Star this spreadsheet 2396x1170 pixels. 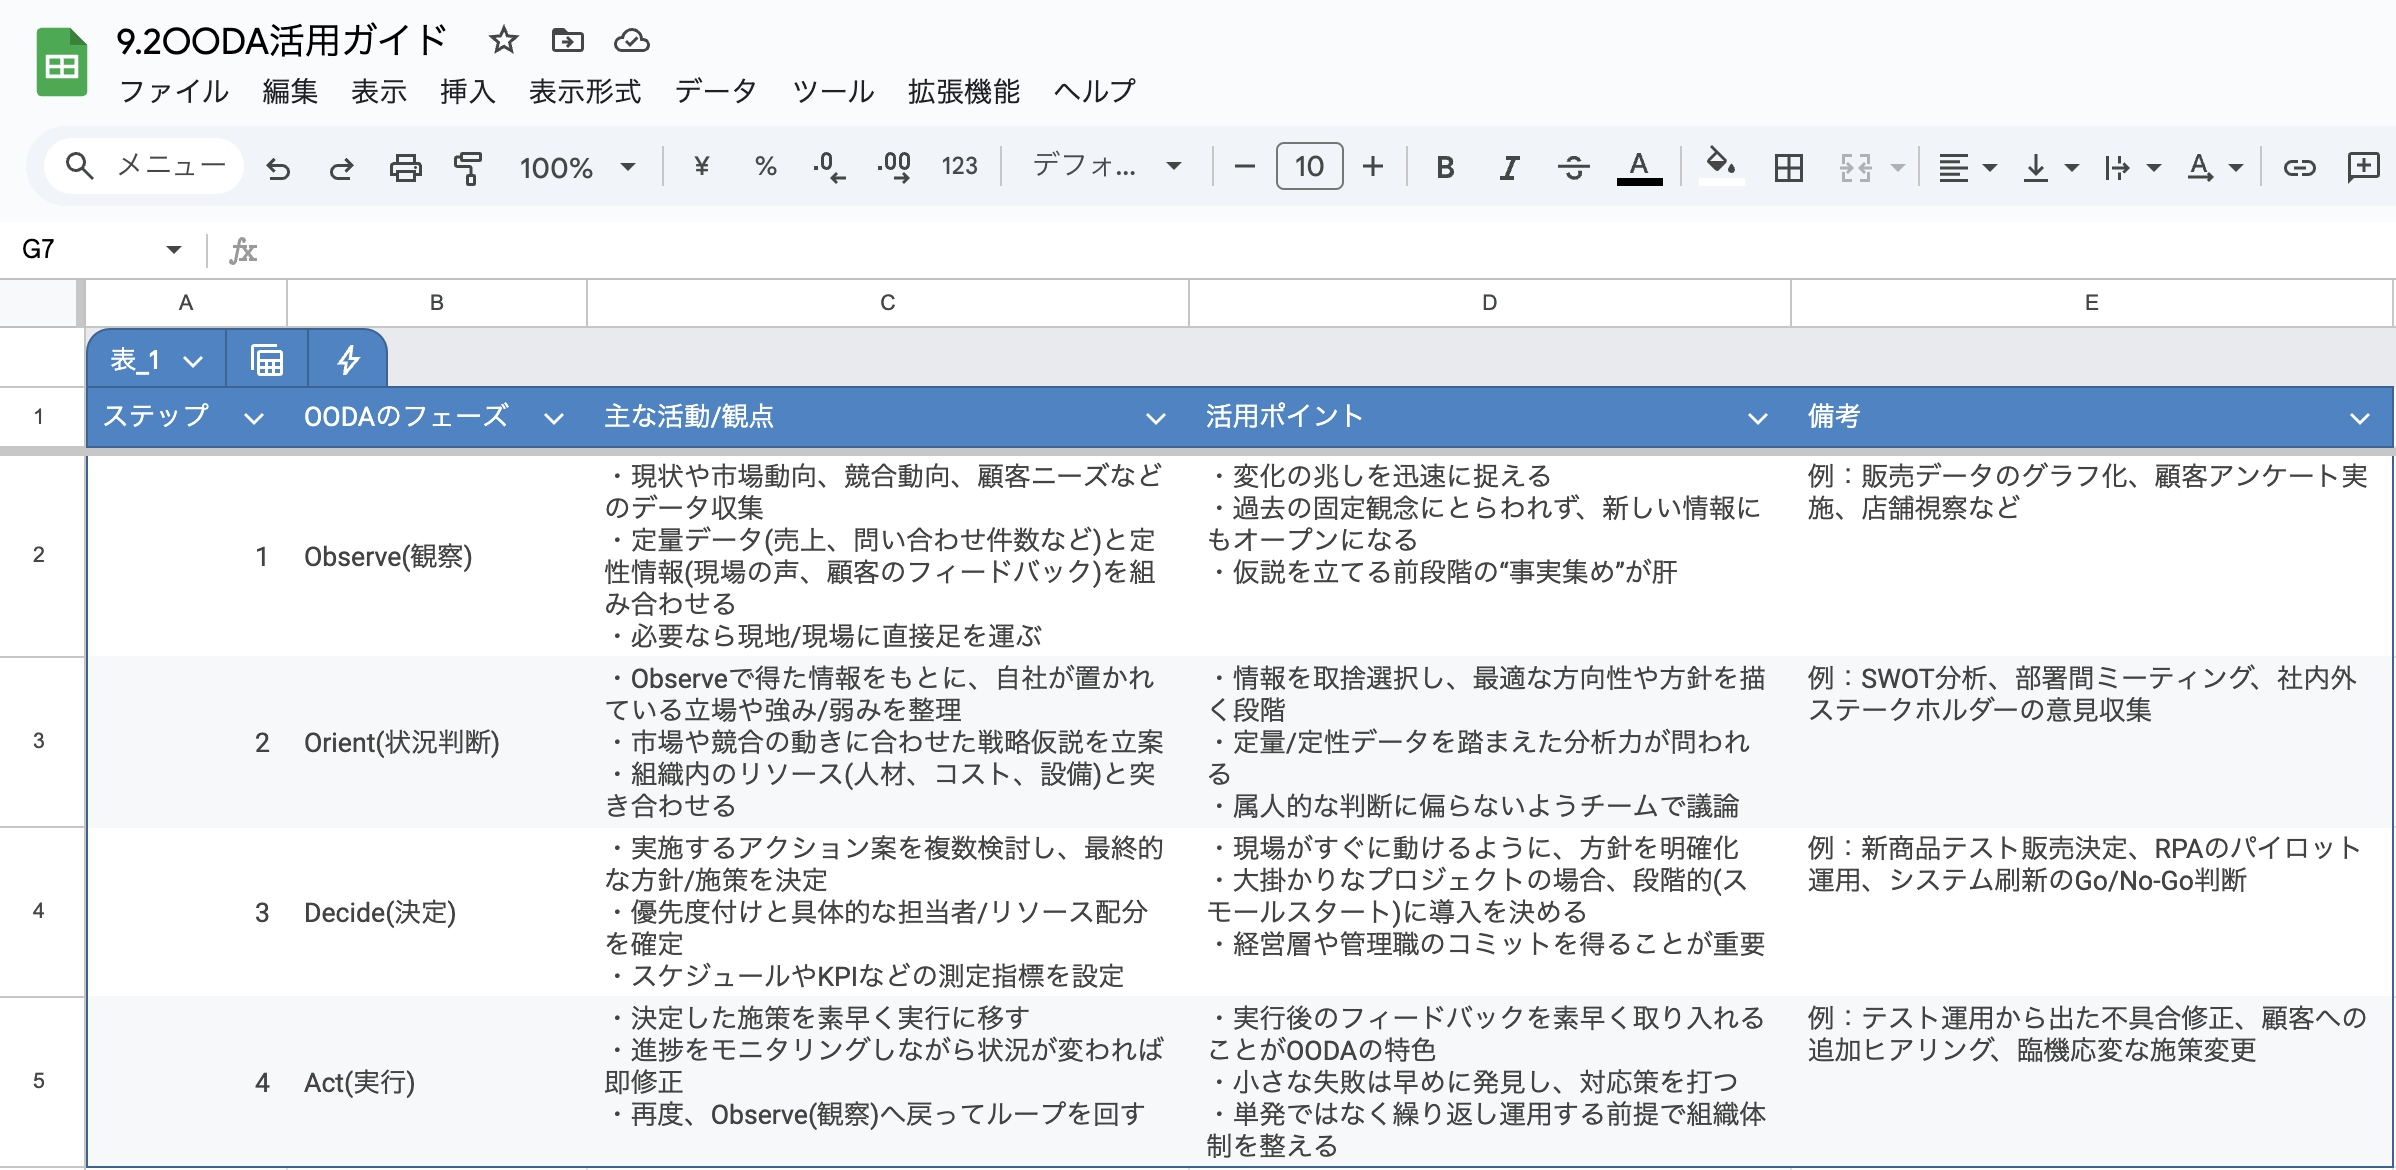[x=504, y=41]
